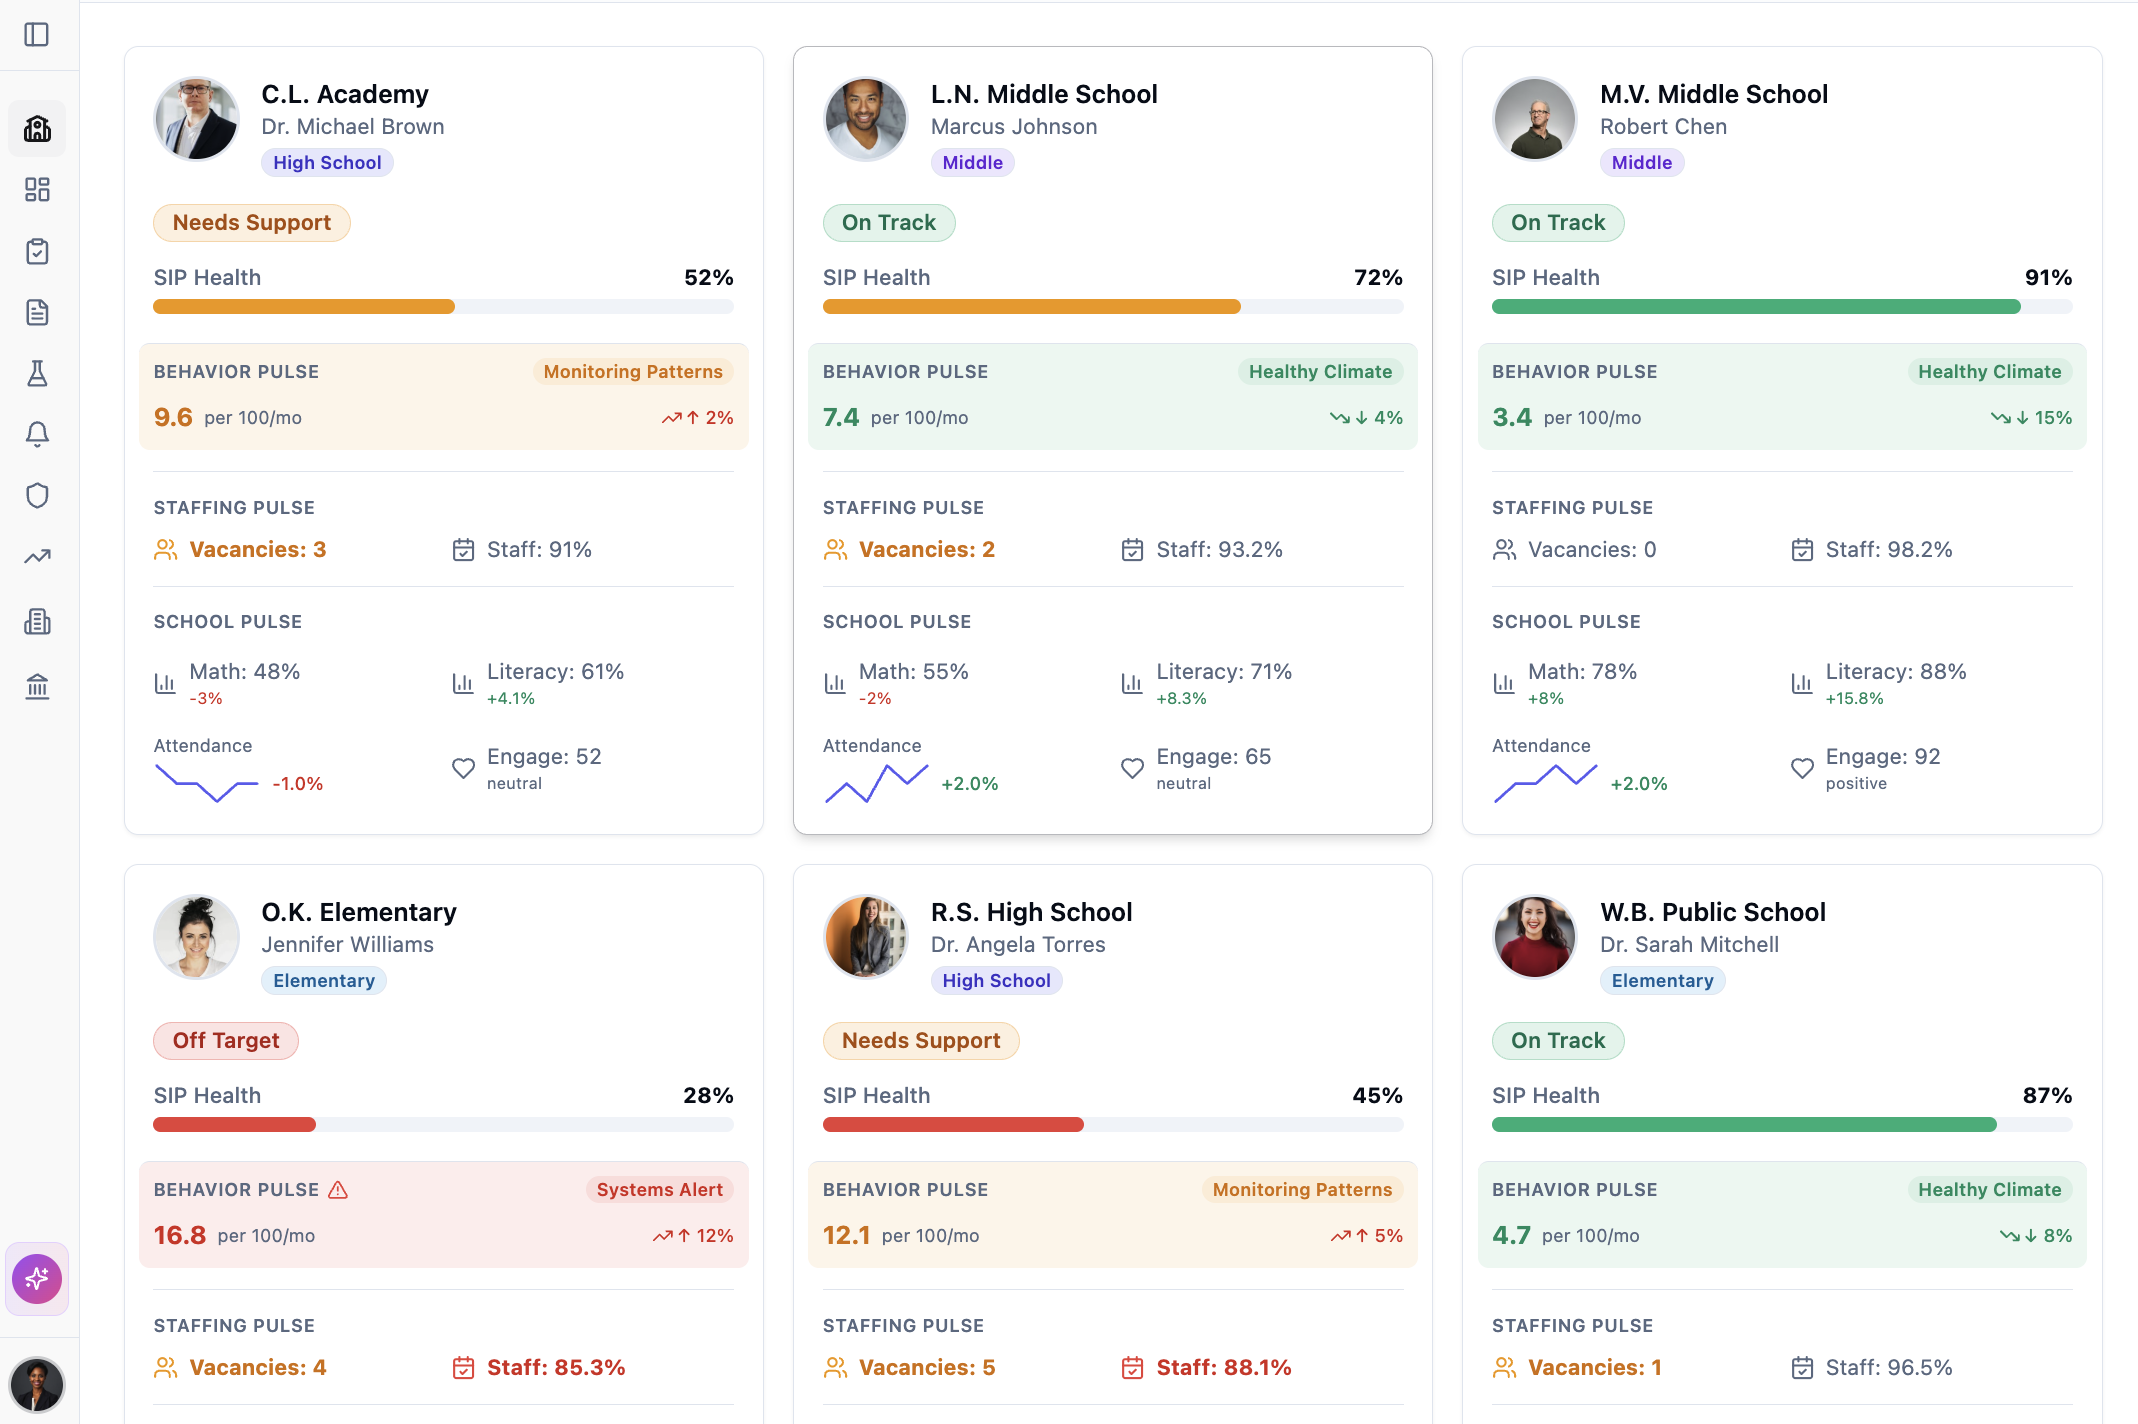Open the AI assistant sparkle button
This screenshot has width=2138, height=1424.
click(37, 1278)
